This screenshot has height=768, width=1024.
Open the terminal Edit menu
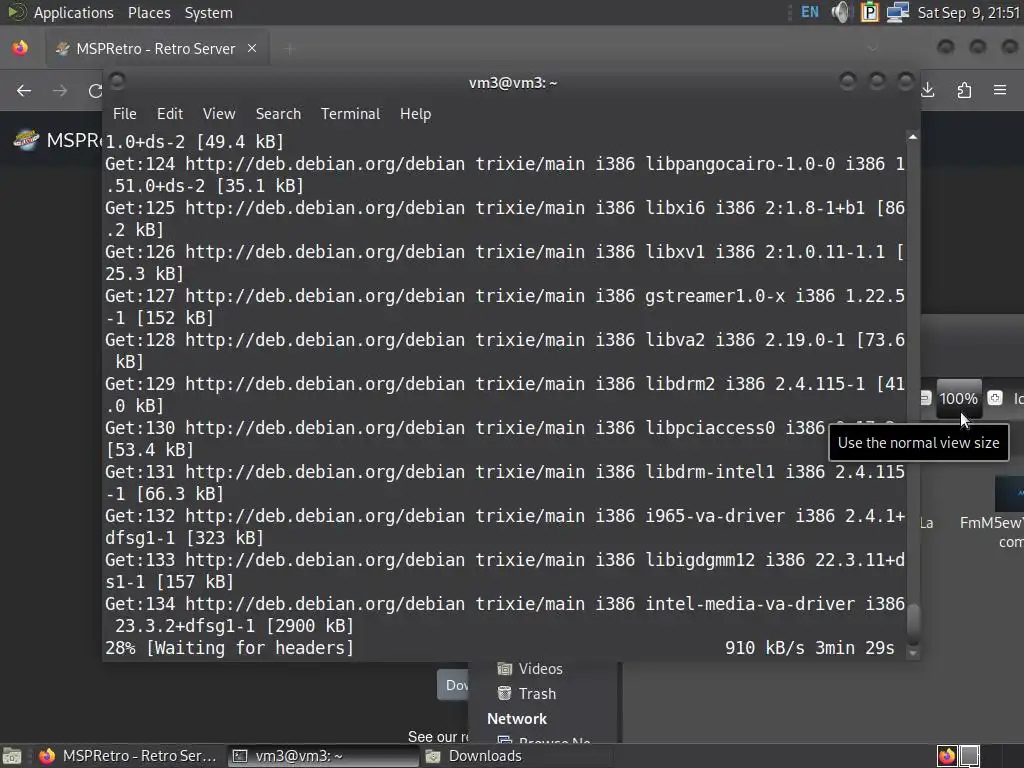coord(170,114)
